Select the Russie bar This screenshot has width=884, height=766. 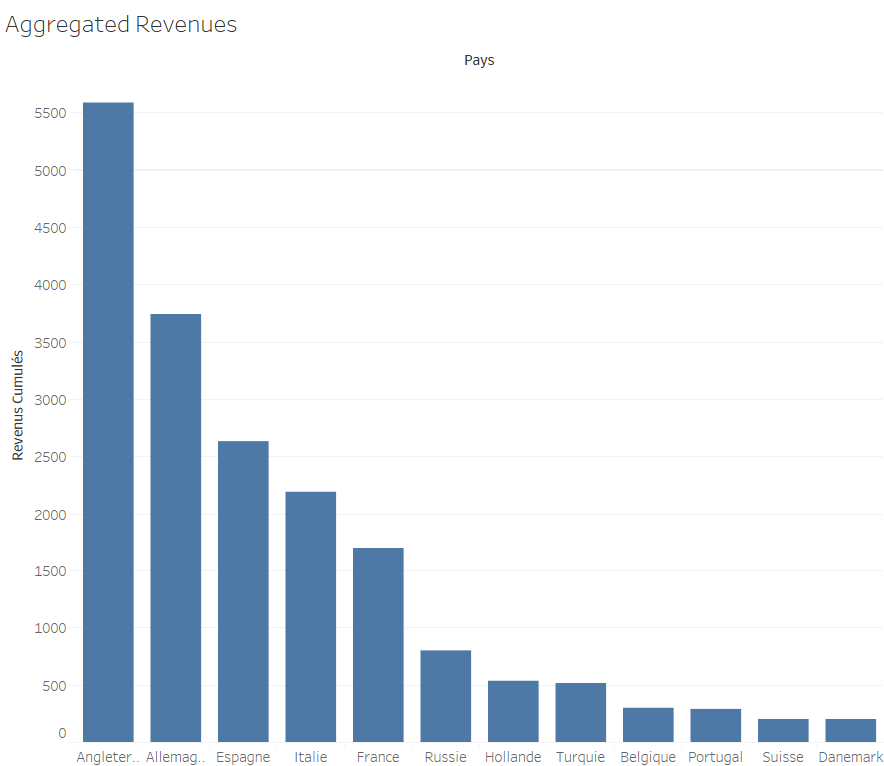[x=445, y=695]
